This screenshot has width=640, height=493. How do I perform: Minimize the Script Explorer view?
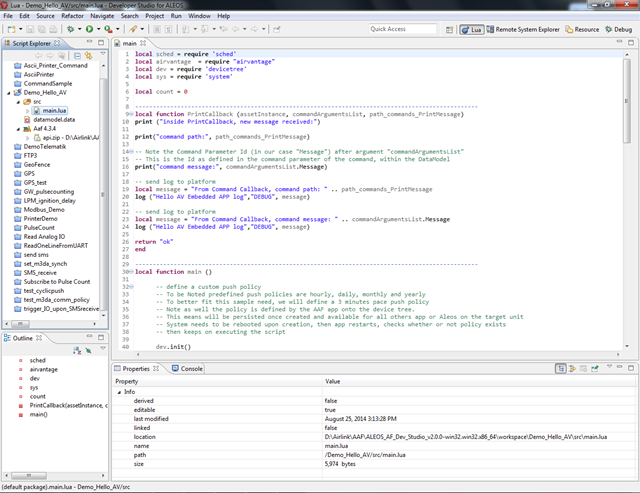89,42
